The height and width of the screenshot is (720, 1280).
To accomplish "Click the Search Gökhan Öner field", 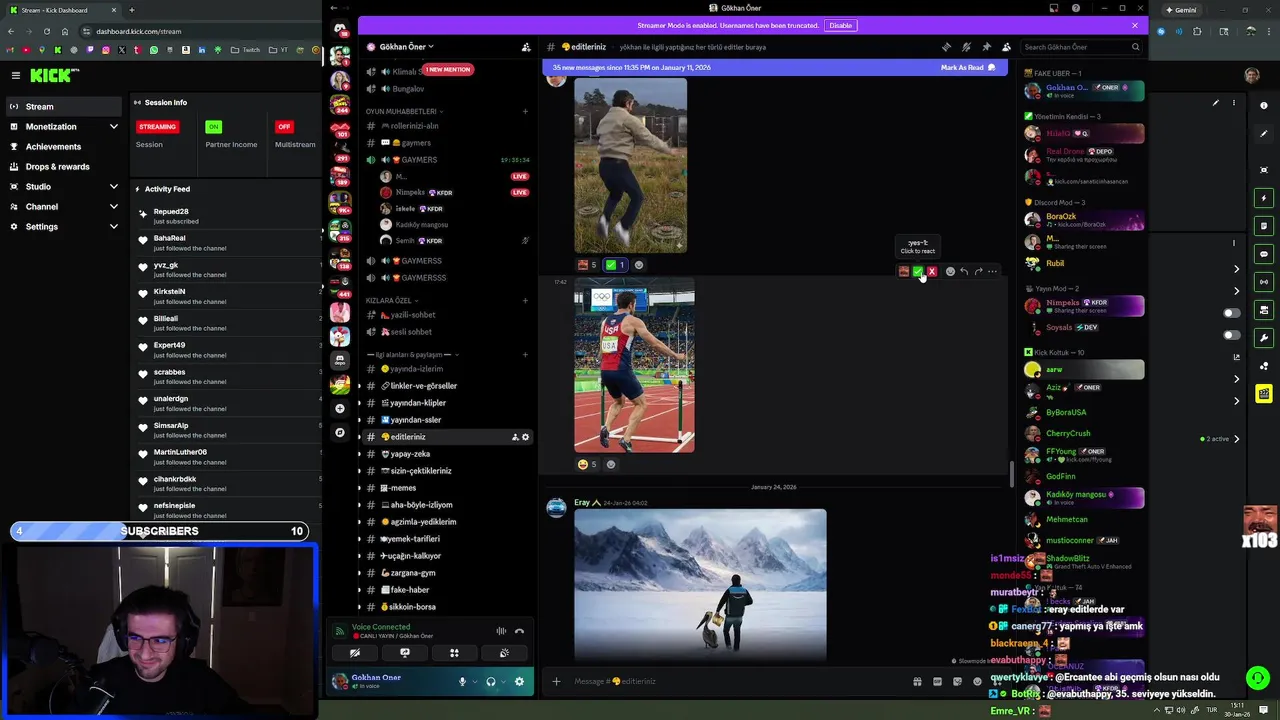I will [x=1081, y=47].
